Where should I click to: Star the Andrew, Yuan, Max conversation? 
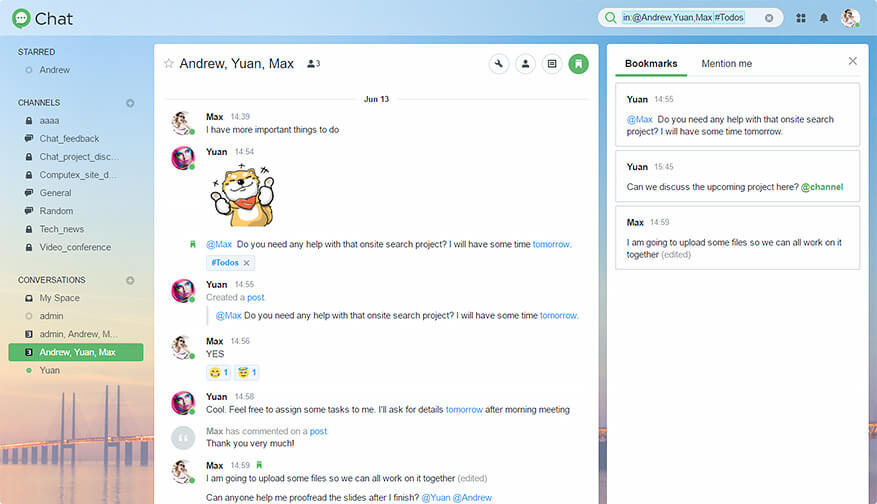click(168, 64)
